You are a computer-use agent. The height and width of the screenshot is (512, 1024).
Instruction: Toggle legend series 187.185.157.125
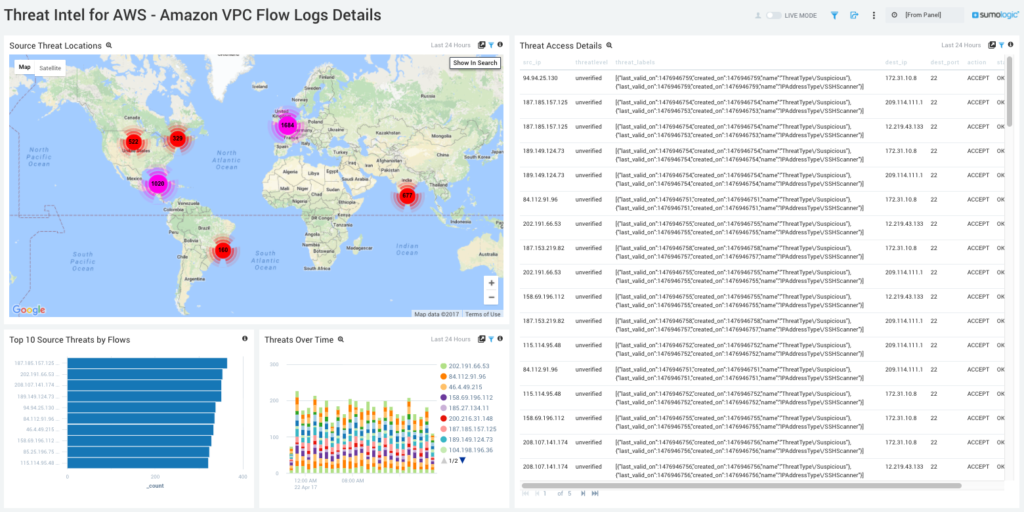[x=468, y=429]
